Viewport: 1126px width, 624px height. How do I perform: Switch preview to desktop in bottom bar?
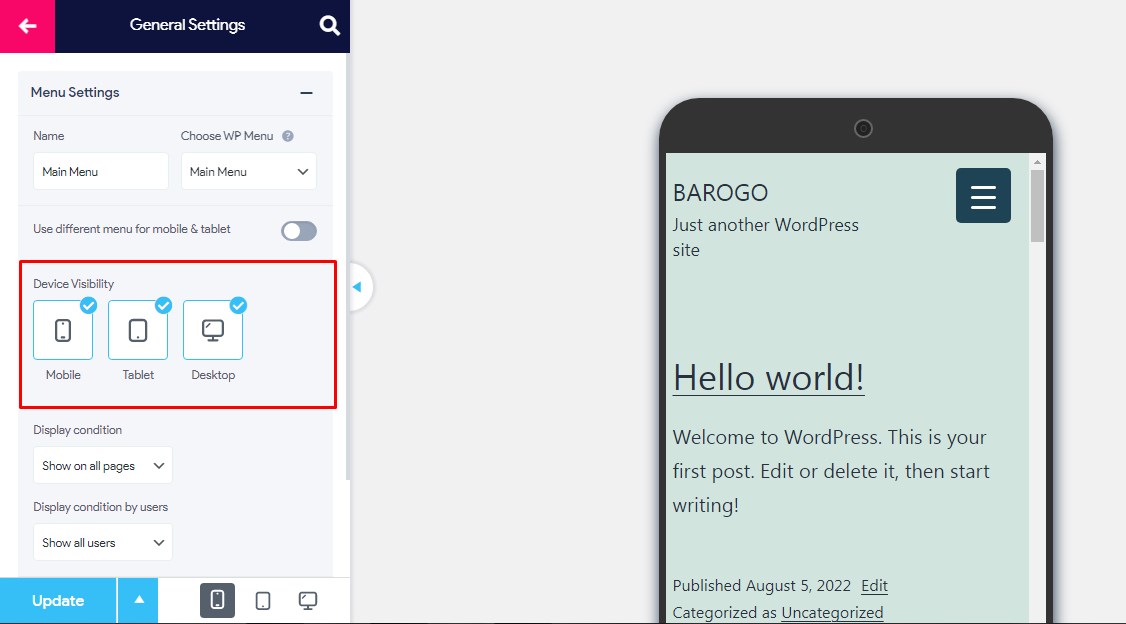point(308,600)
